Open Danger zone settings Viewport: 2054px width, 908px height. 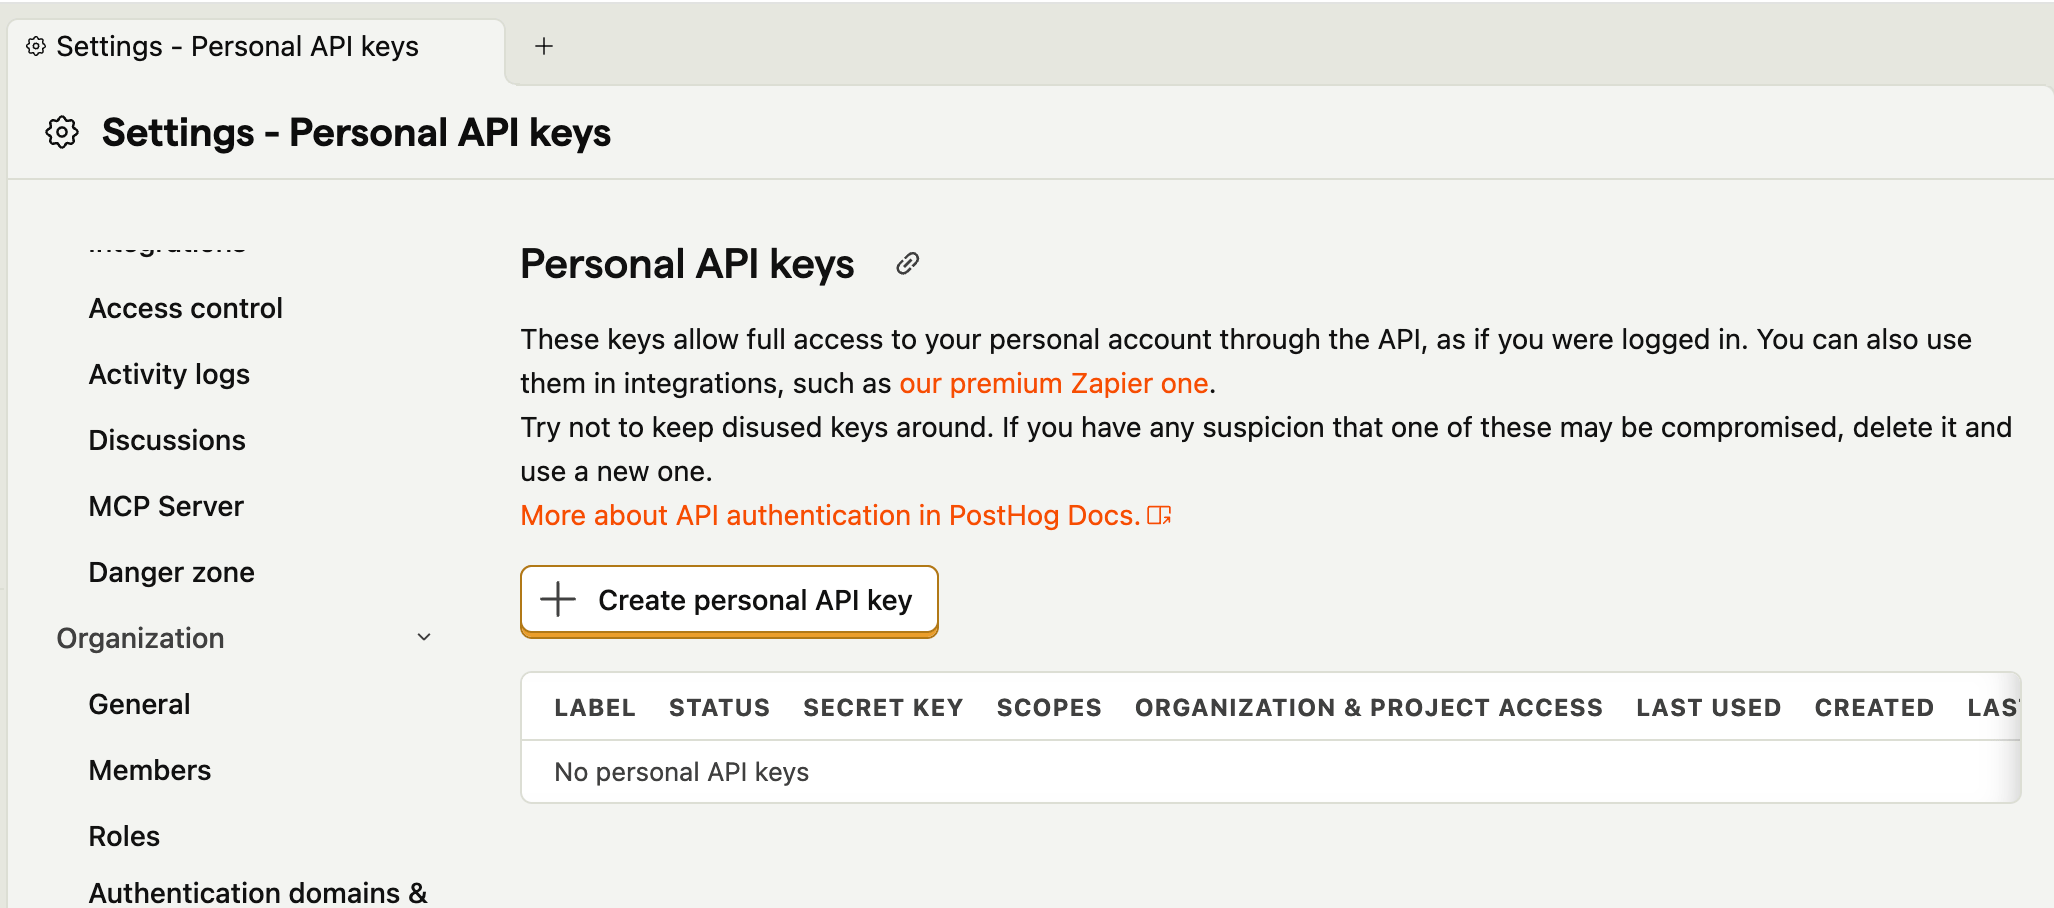(x=171, y=572)
